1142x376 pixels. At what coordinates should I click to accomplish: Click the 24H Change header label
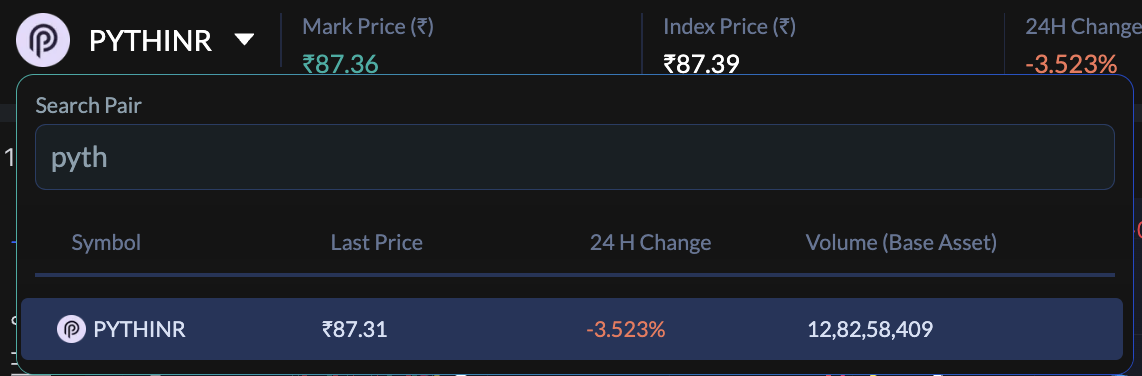pos(1084,27)
